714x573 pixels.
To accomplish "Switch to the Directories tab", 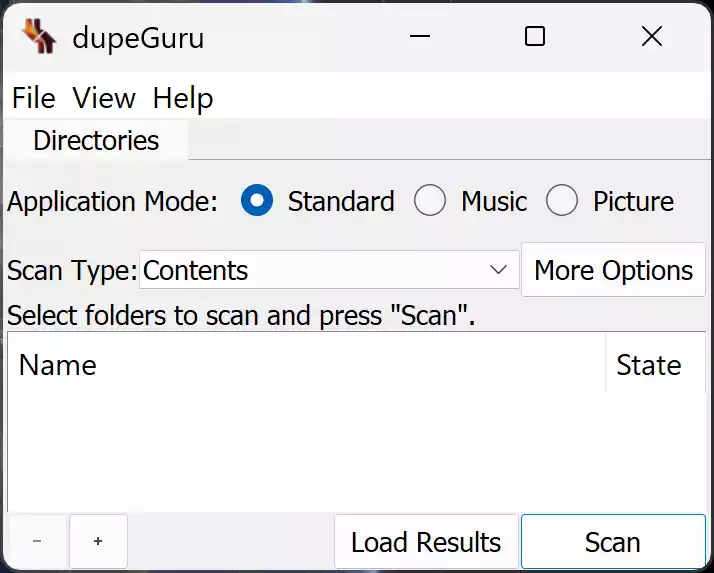I will coord(96,140).
